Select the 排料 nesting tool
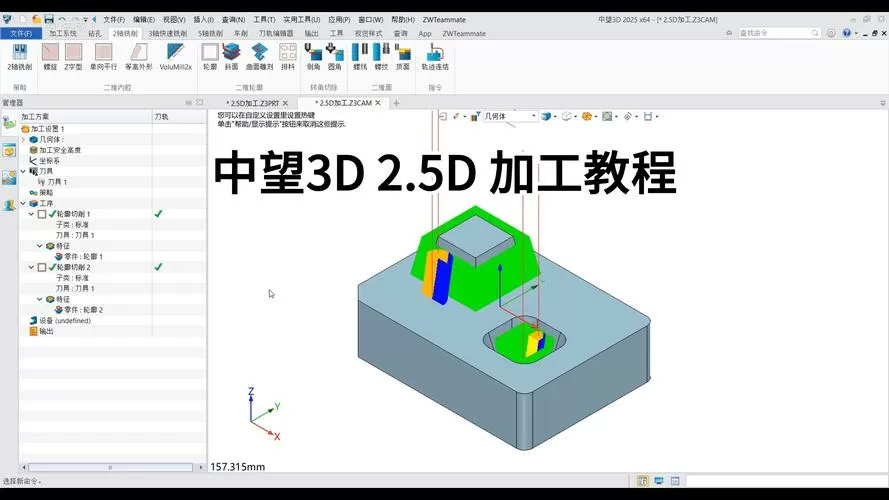This screenshot has width=889, height=500. [287, 57]
